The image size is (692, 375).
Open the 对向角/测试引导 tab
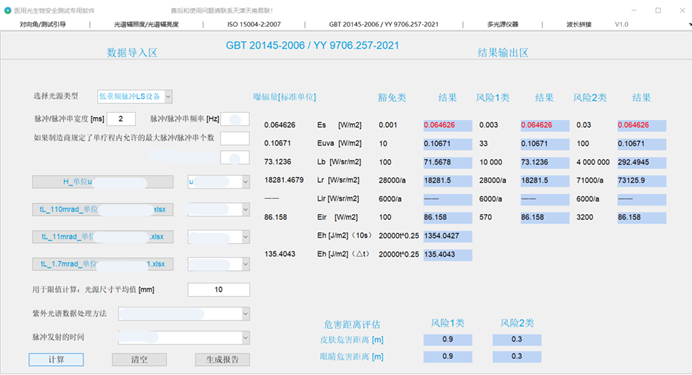click(x=43, y=24)
